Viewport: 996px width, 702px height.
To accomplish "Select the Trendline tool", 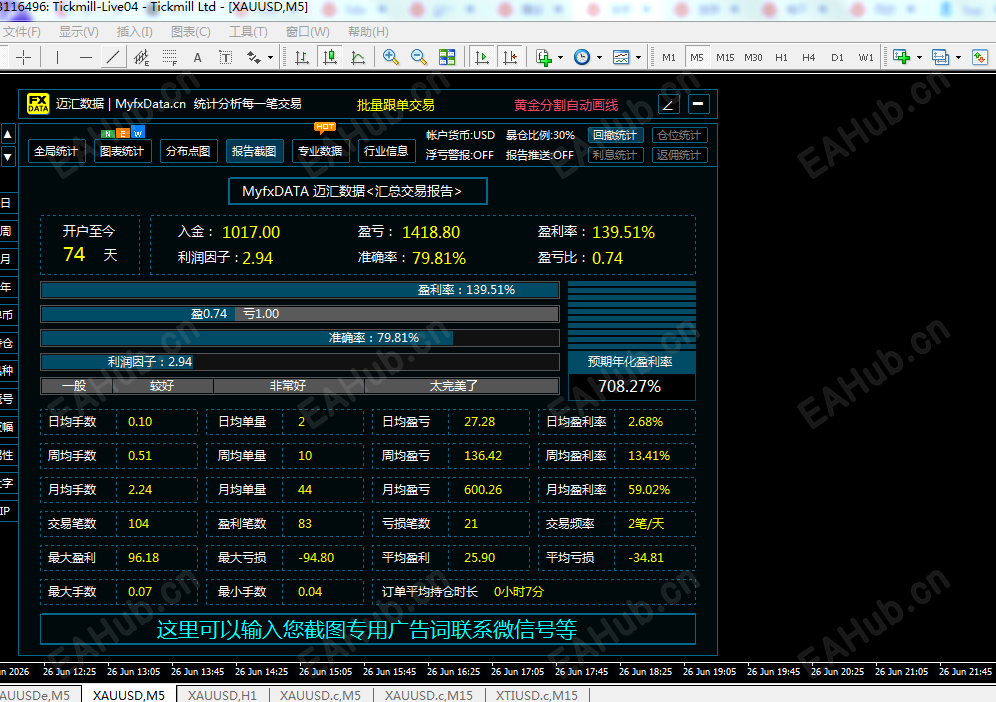I will tap(113, 58).
